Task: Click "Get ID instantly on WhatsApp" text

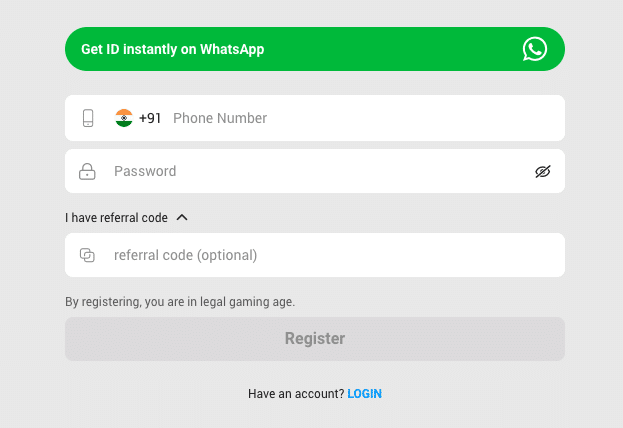Action: click(x=172, y=49)
